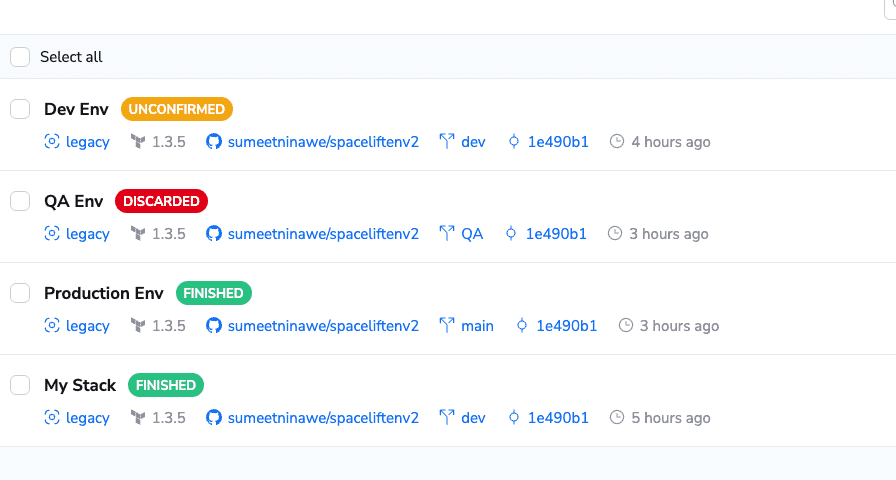
Task: Tick the Select all checkbox
Action: click(20, 57)
